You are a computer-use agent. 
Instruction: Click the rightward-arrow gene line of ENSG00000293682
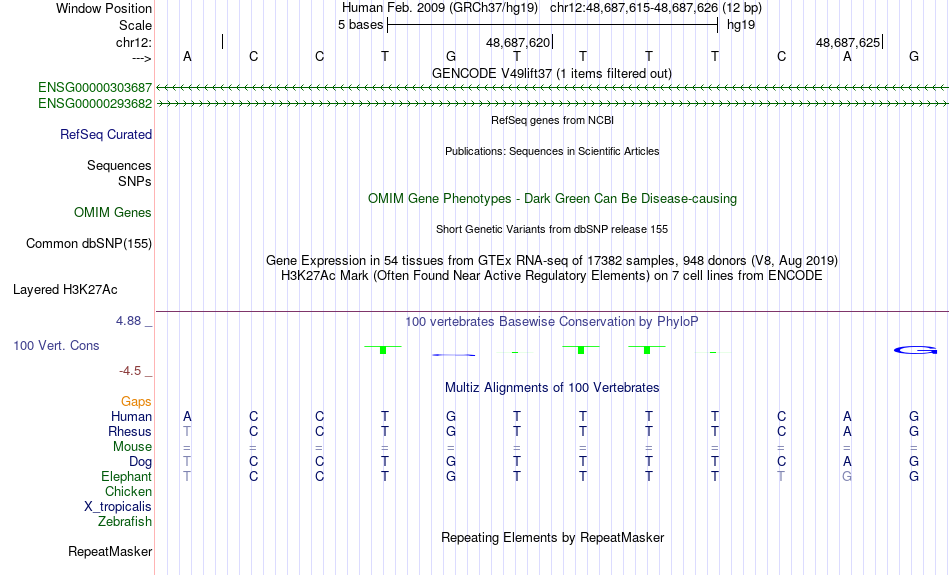click(x=553, y=104)
